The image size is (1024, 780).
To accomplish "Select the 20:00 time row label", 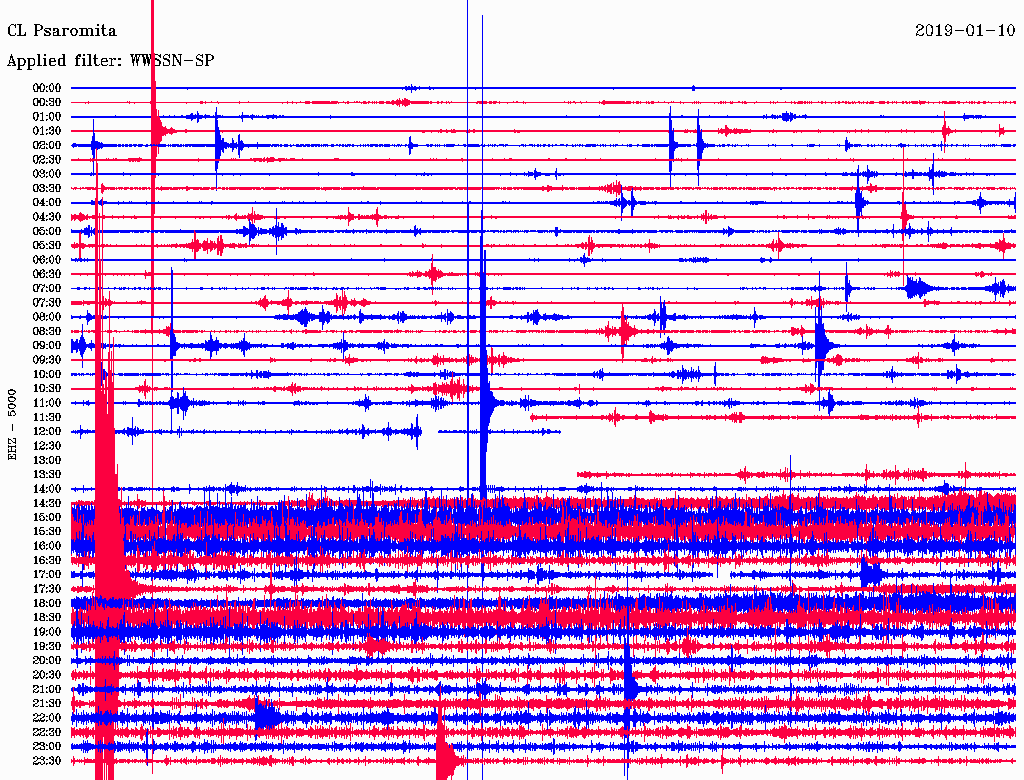I will (x=47, y=661).
